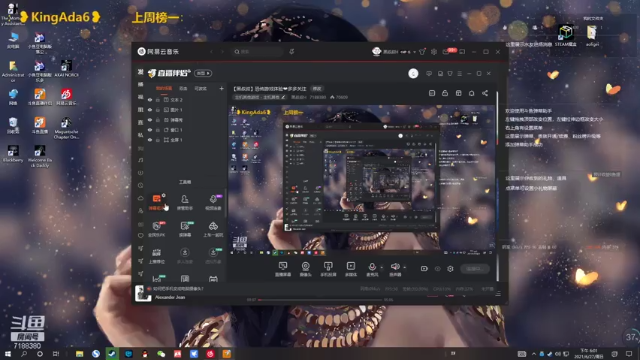Click the share icon in room info row
The width and height of the screenshot is (640, 360).
tap(485, 93)
